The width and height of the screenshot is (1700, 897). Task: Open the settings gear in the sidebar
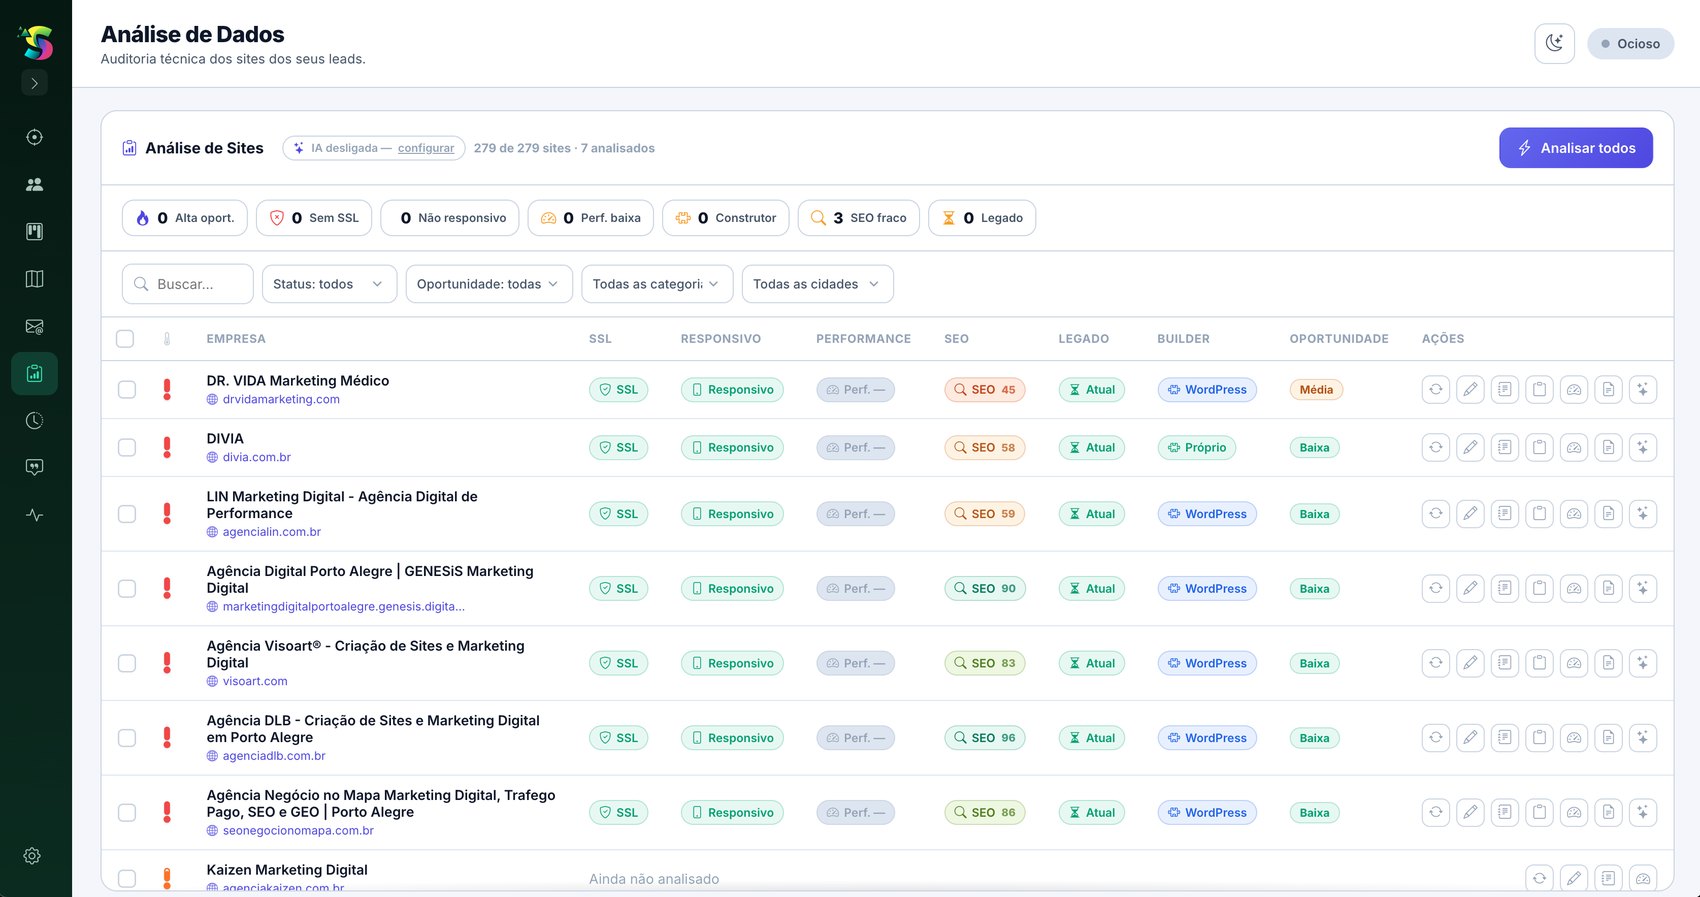(x=32, y=856)
